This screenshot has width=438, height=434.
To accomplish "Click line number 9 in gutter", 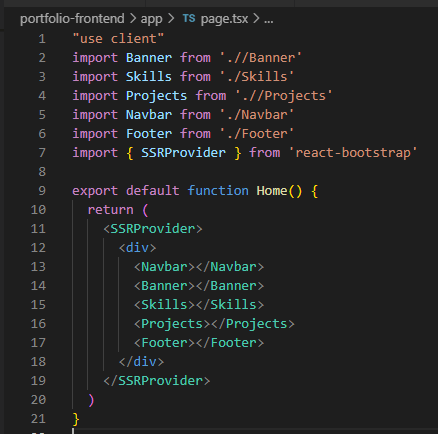I will (42, 191).
